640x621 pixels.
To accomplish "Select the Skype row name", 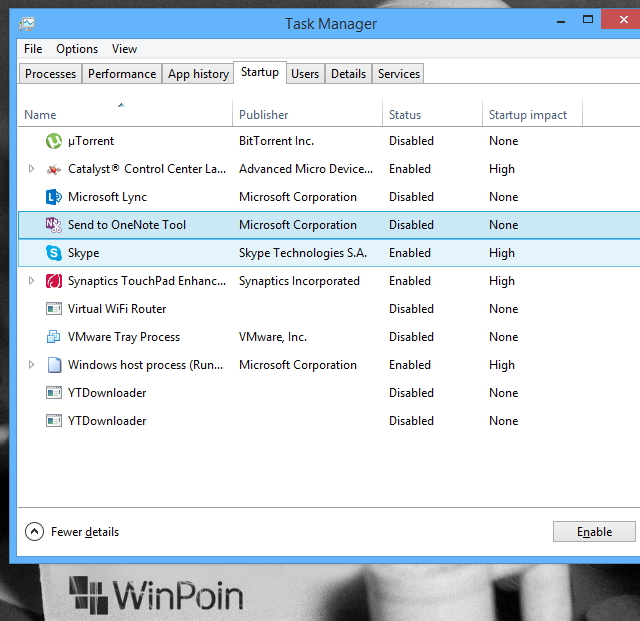I will coord(84,253).
